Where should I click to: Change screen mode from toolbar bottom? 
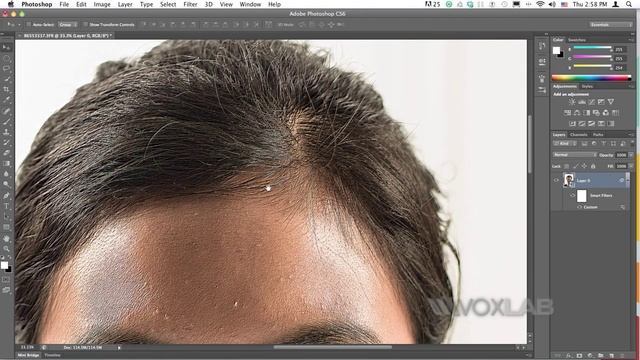[x=6, y=290]
